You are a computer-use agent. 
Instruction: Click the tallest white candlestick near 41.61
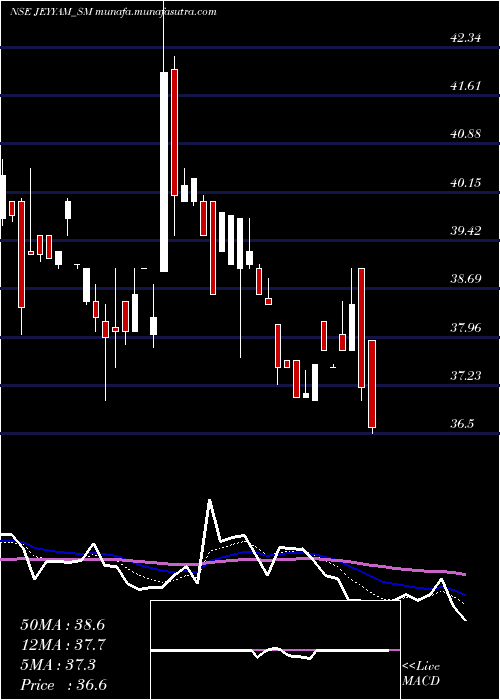[x=164, y=172]
